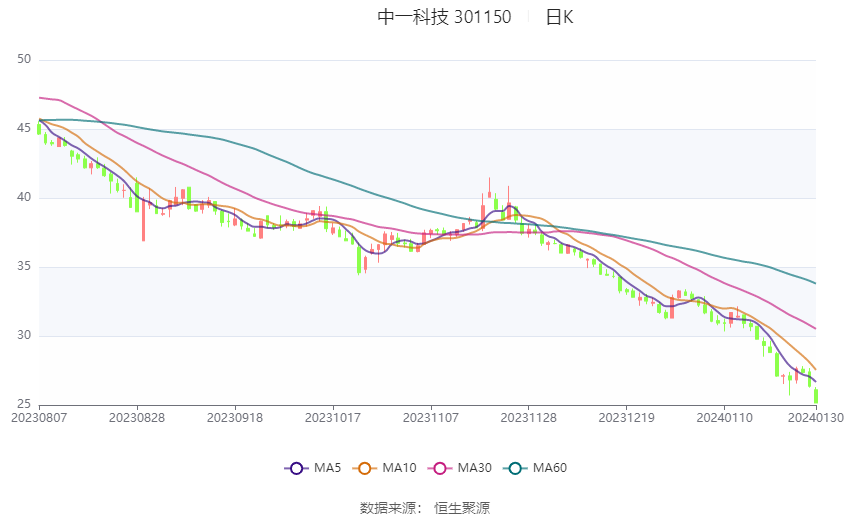Click the 20231128 date axis label

tap(529, 418)
